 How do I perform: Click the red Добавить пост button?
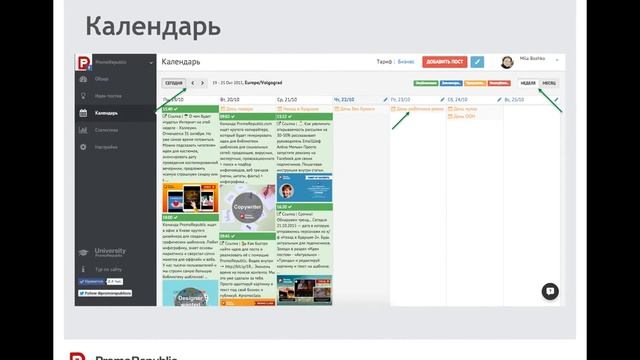coord(444,62)
